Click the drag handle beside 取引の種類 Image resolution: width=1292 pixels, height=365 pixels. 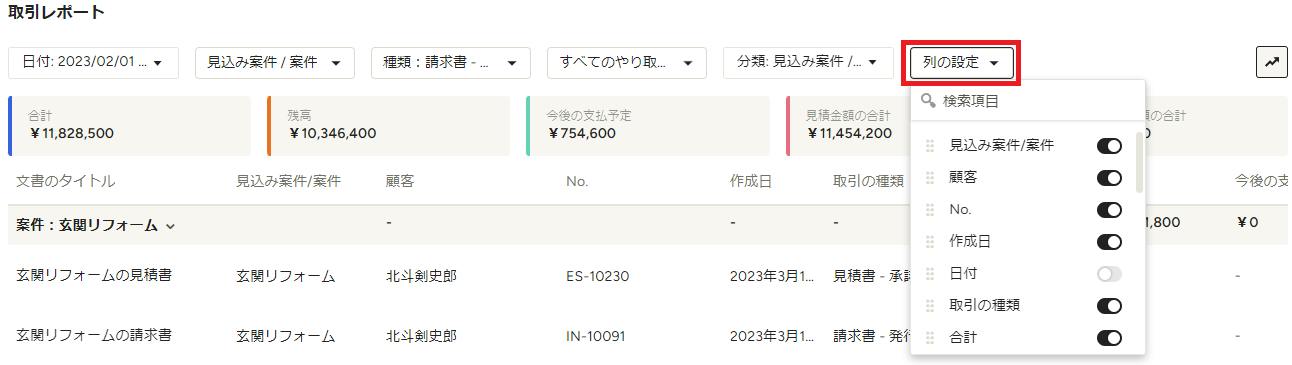(930, 306)
